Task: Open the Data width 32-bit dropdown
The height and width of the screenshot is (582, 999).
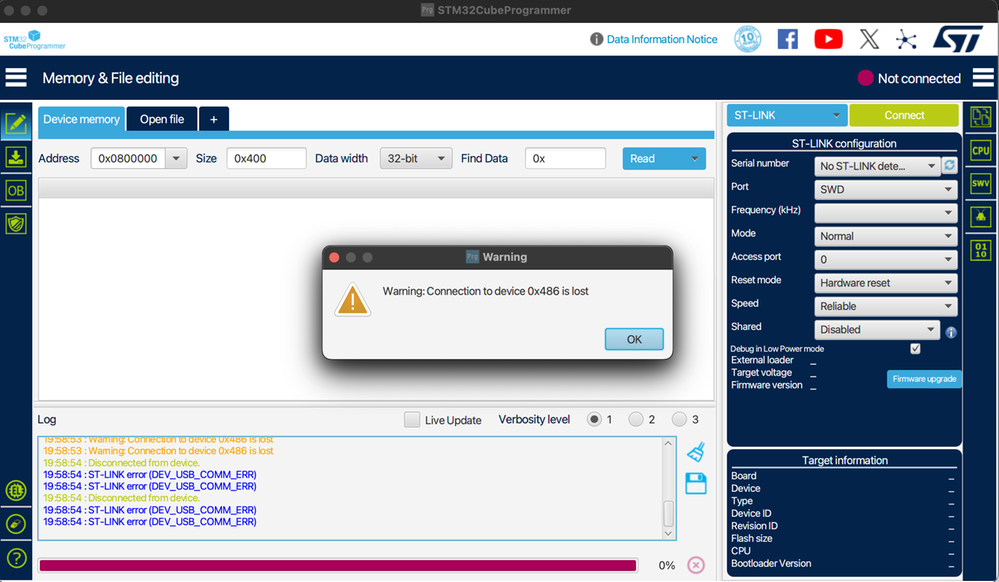Action: [416, 158]
